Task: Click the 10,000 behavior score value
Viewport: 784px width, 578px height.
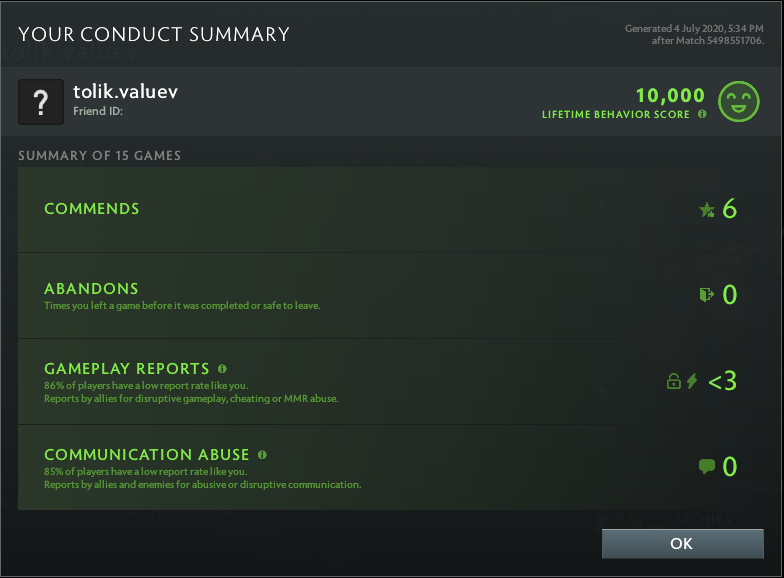Action: point(670,95)
